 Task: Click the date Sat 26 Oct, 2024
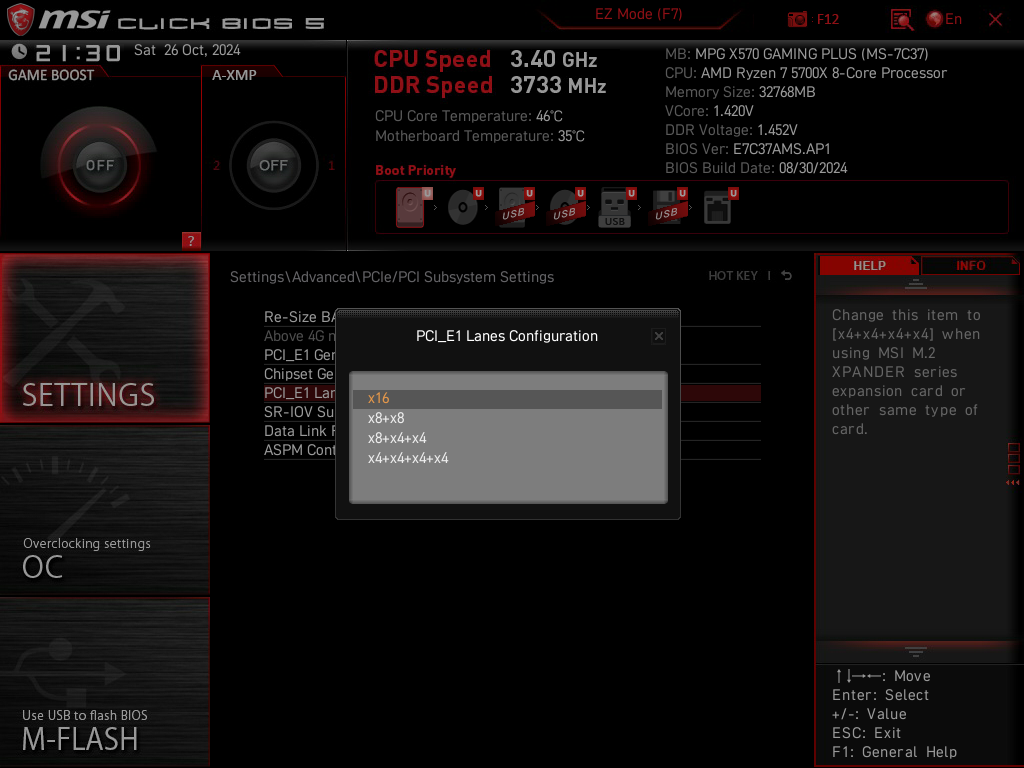click(x=187, y=50)
